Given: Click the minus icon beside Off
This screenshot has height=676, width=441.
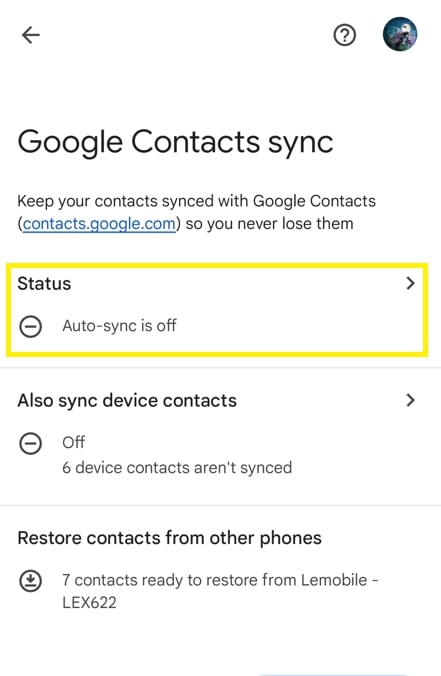Looking at the screenshot, I should [x=31, y=443].
